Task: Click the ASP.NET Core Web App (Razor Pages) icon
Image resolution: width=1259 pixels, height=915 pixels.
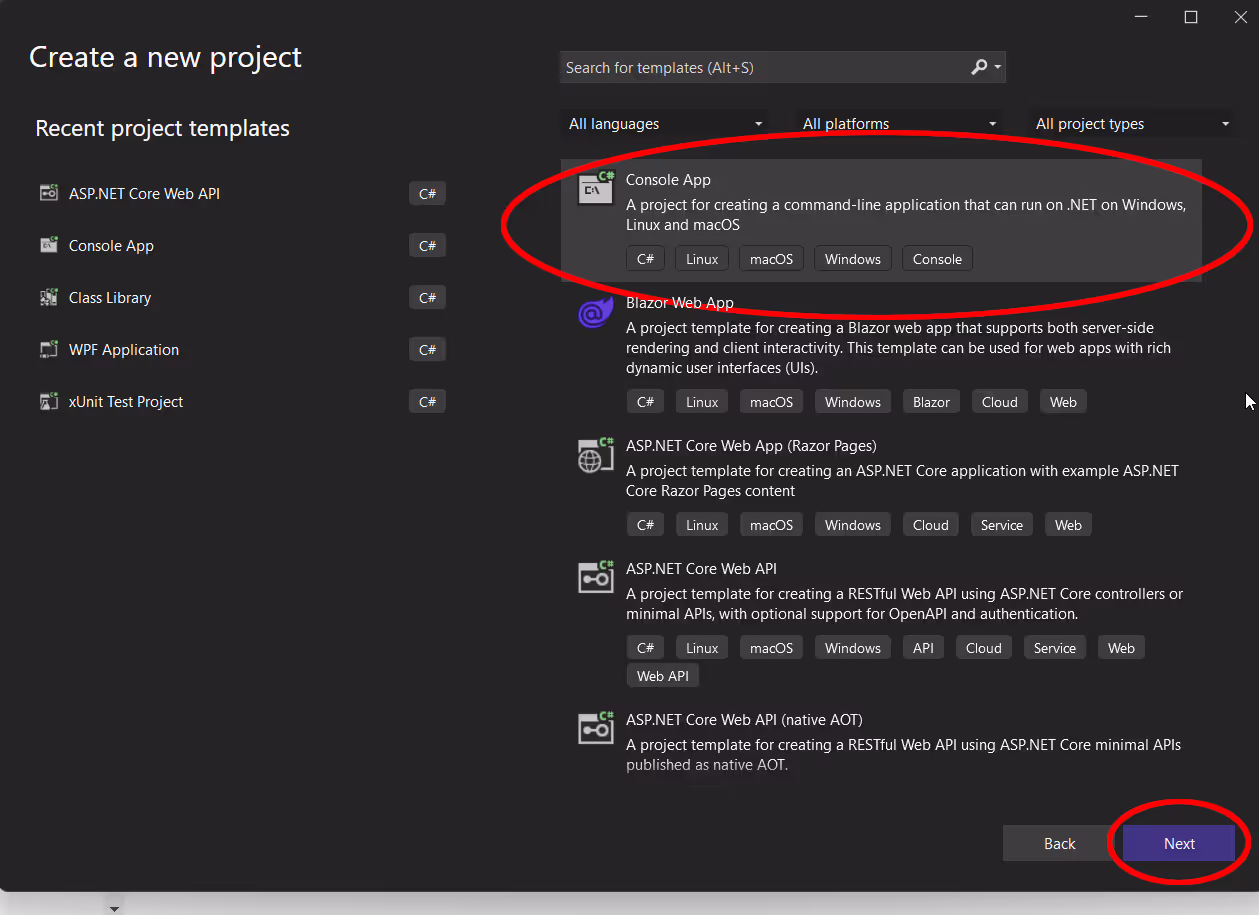Action: [596, 454]
